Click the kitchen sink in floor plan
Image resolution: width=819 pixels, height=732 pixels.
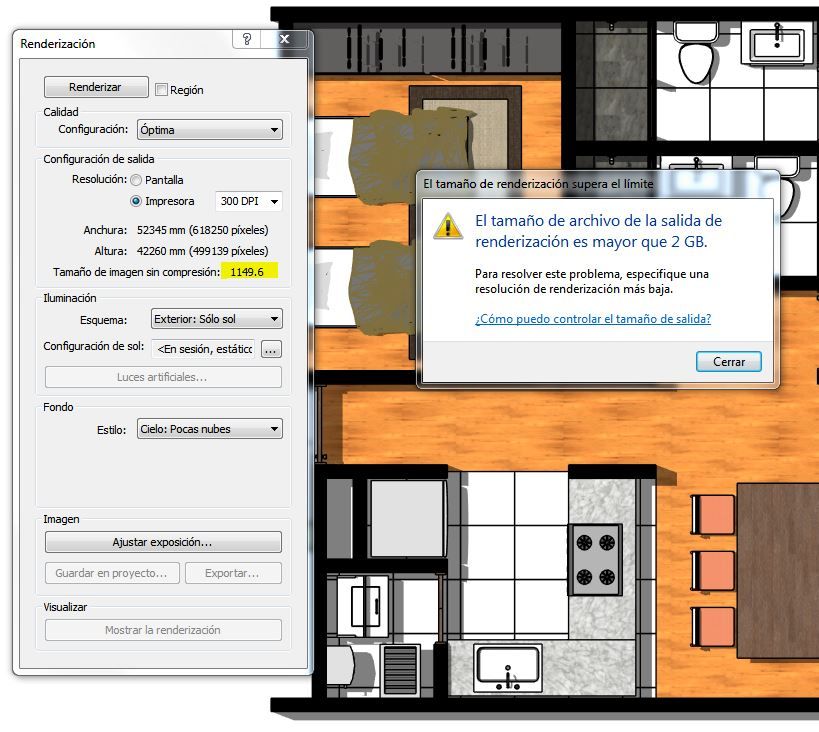(508, 669)
